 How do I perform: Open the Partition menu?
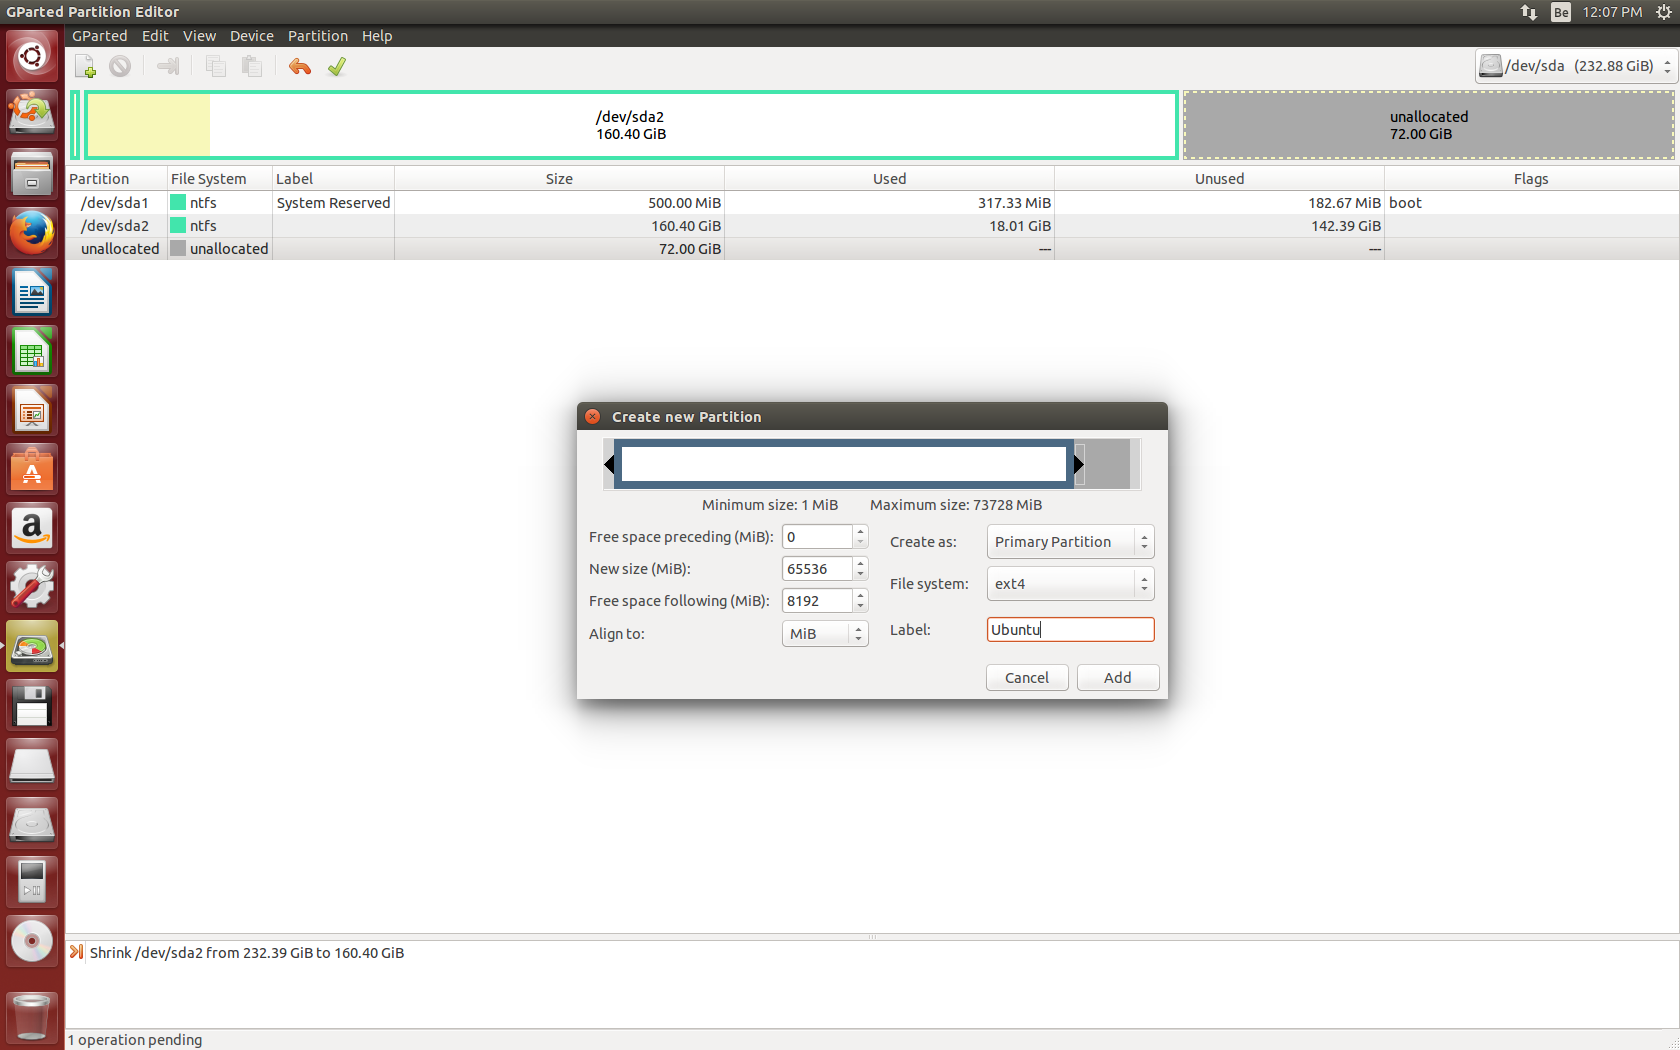point(317,36)
